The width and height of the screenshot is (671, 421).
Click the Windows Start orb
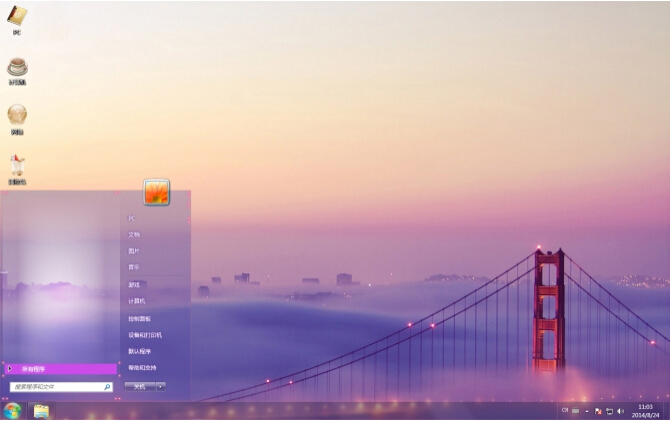12,410
